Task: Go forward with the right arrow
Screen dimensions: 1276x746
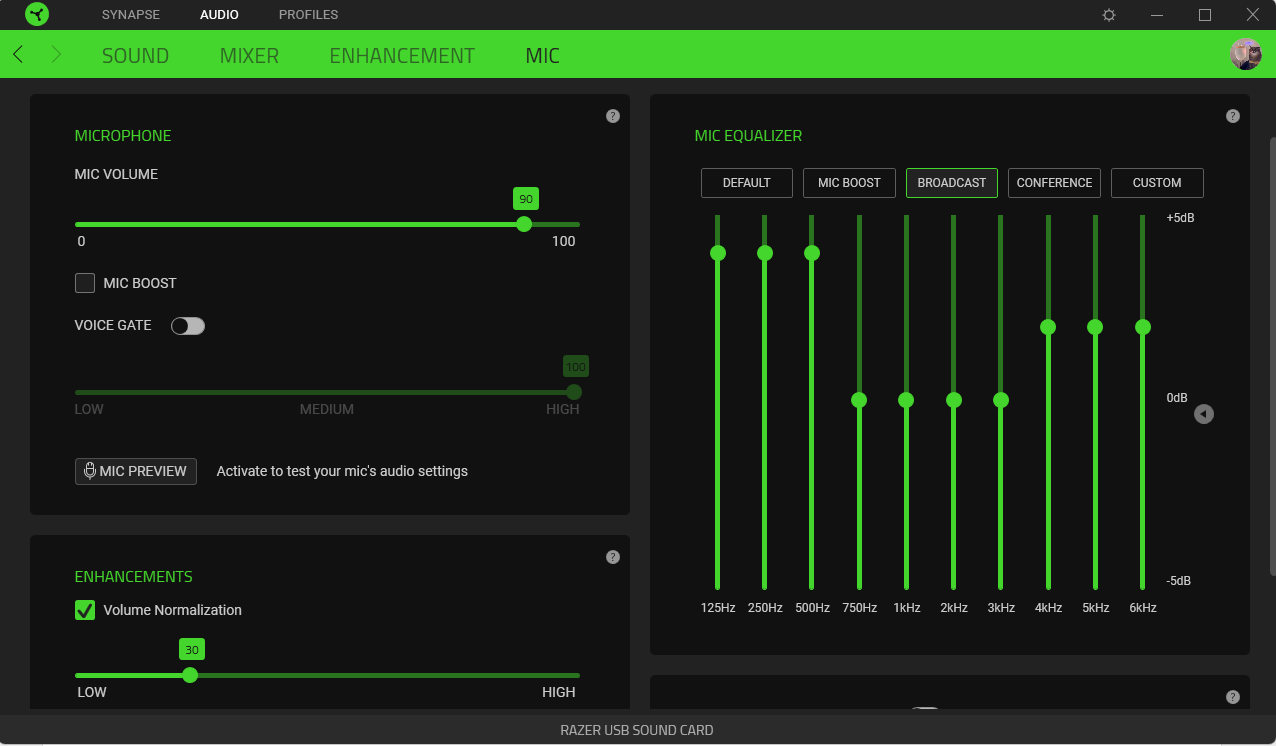Action: pos(56,54)
